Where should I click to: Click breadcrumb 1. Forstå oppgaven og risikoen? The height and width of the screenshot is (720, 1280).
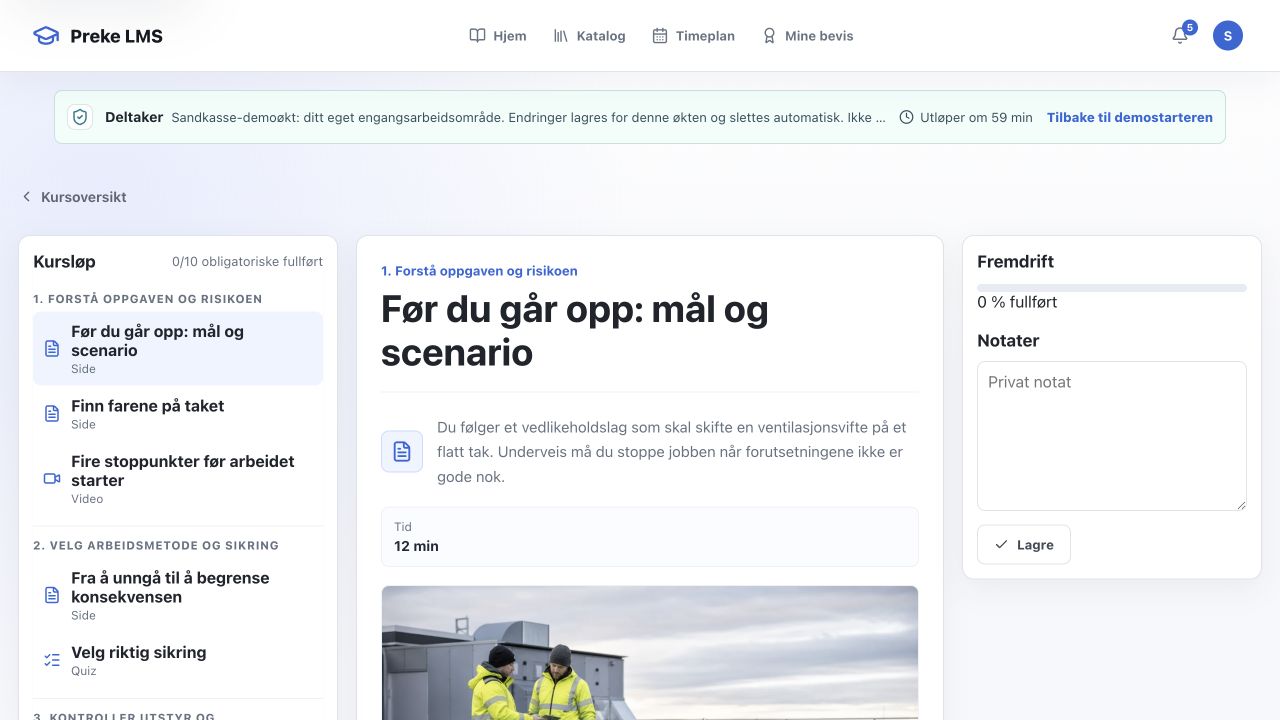click(x=479, y=271)
